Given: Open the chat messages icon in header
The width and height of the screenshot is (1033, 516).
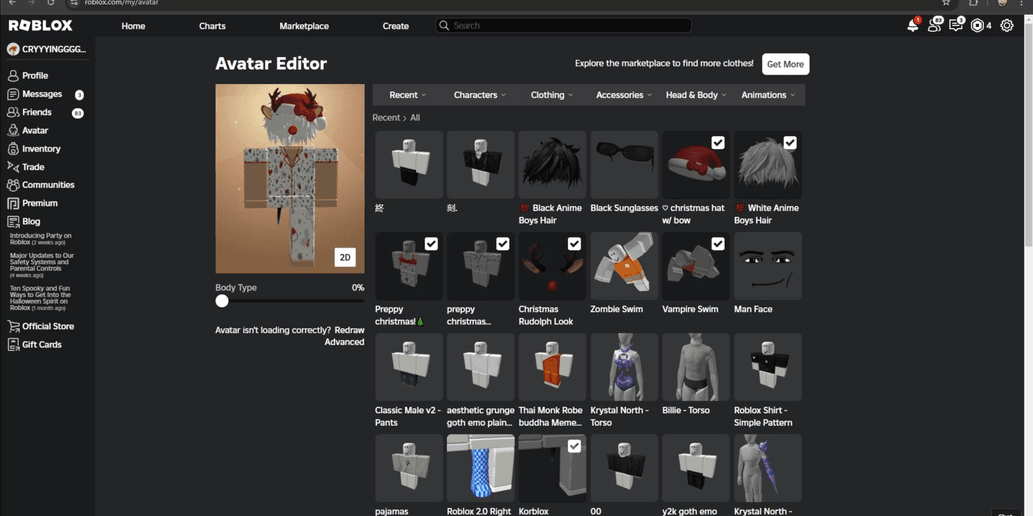Looking at the screenshot, I should tap(955, 26).
